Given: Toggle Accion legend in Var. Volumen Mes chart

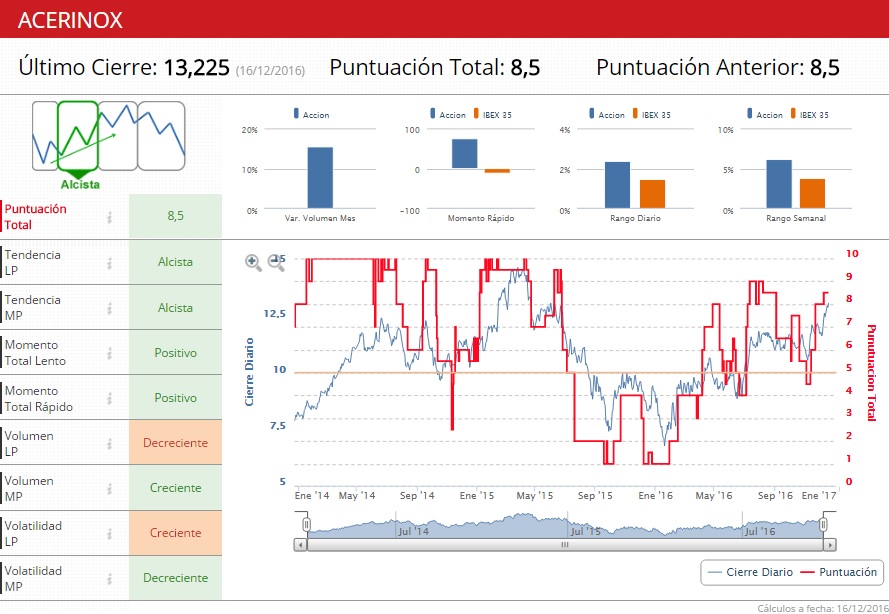Looking at the screenshot, I should tap(311, 115).
